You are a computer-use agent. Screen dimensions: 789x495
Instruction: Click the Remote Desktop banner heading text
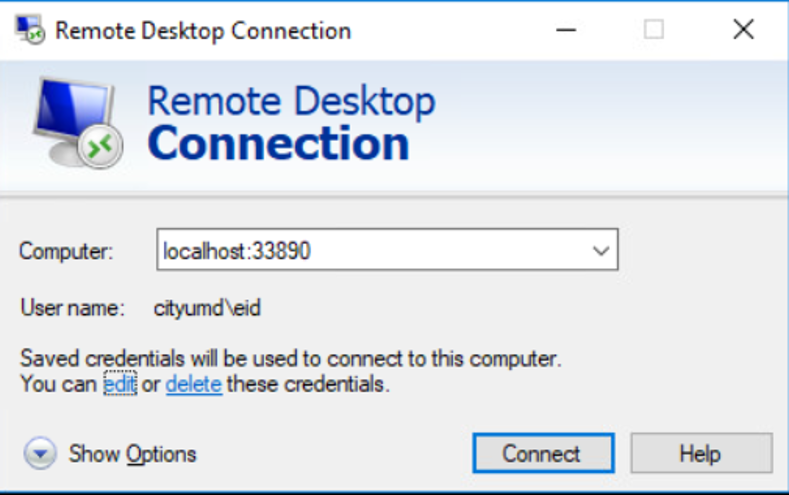[x=291, y=102]
